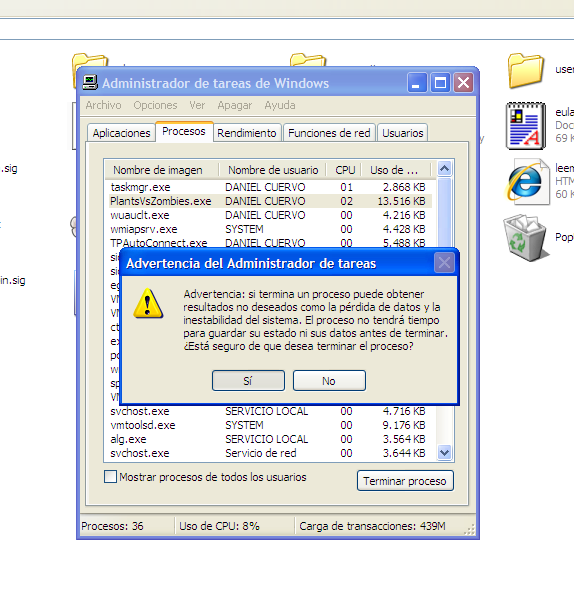574x608 pixels.
Task: Select the folder icon at top right
Action: pyautogui.click(x=526, y=70)
